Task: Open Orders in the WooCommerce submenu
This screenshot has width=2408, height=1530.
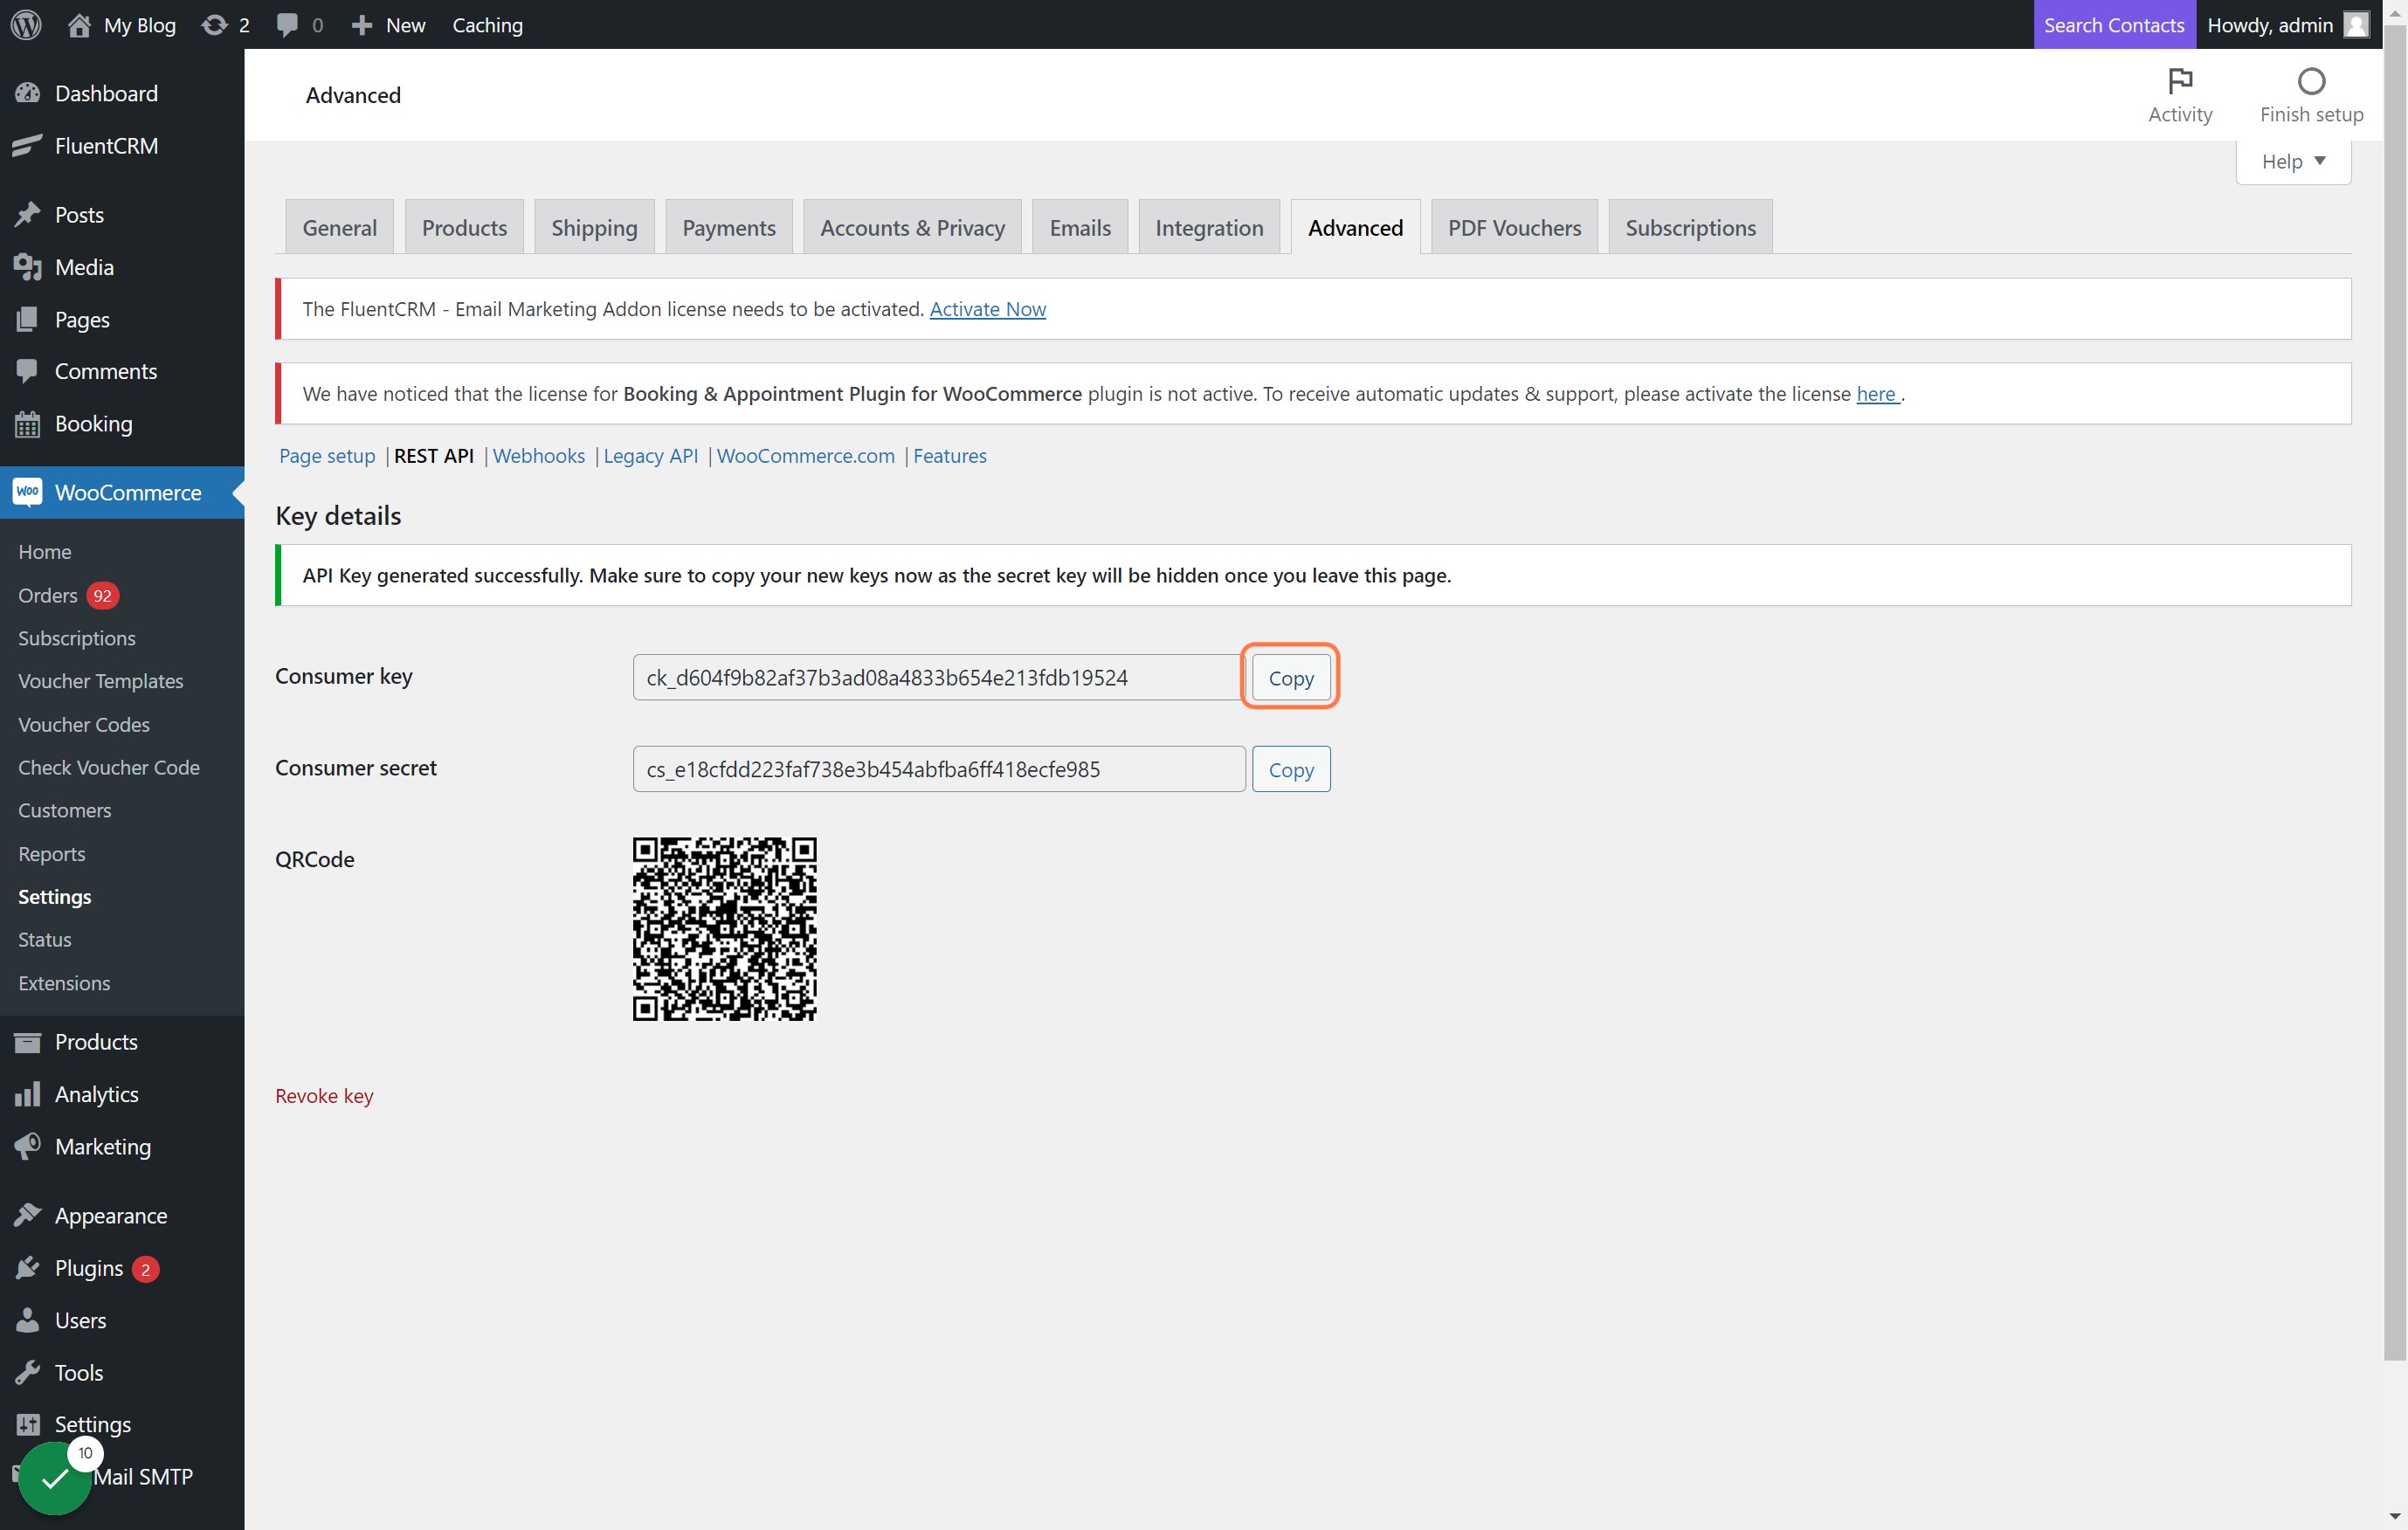Action: point(47,595)
